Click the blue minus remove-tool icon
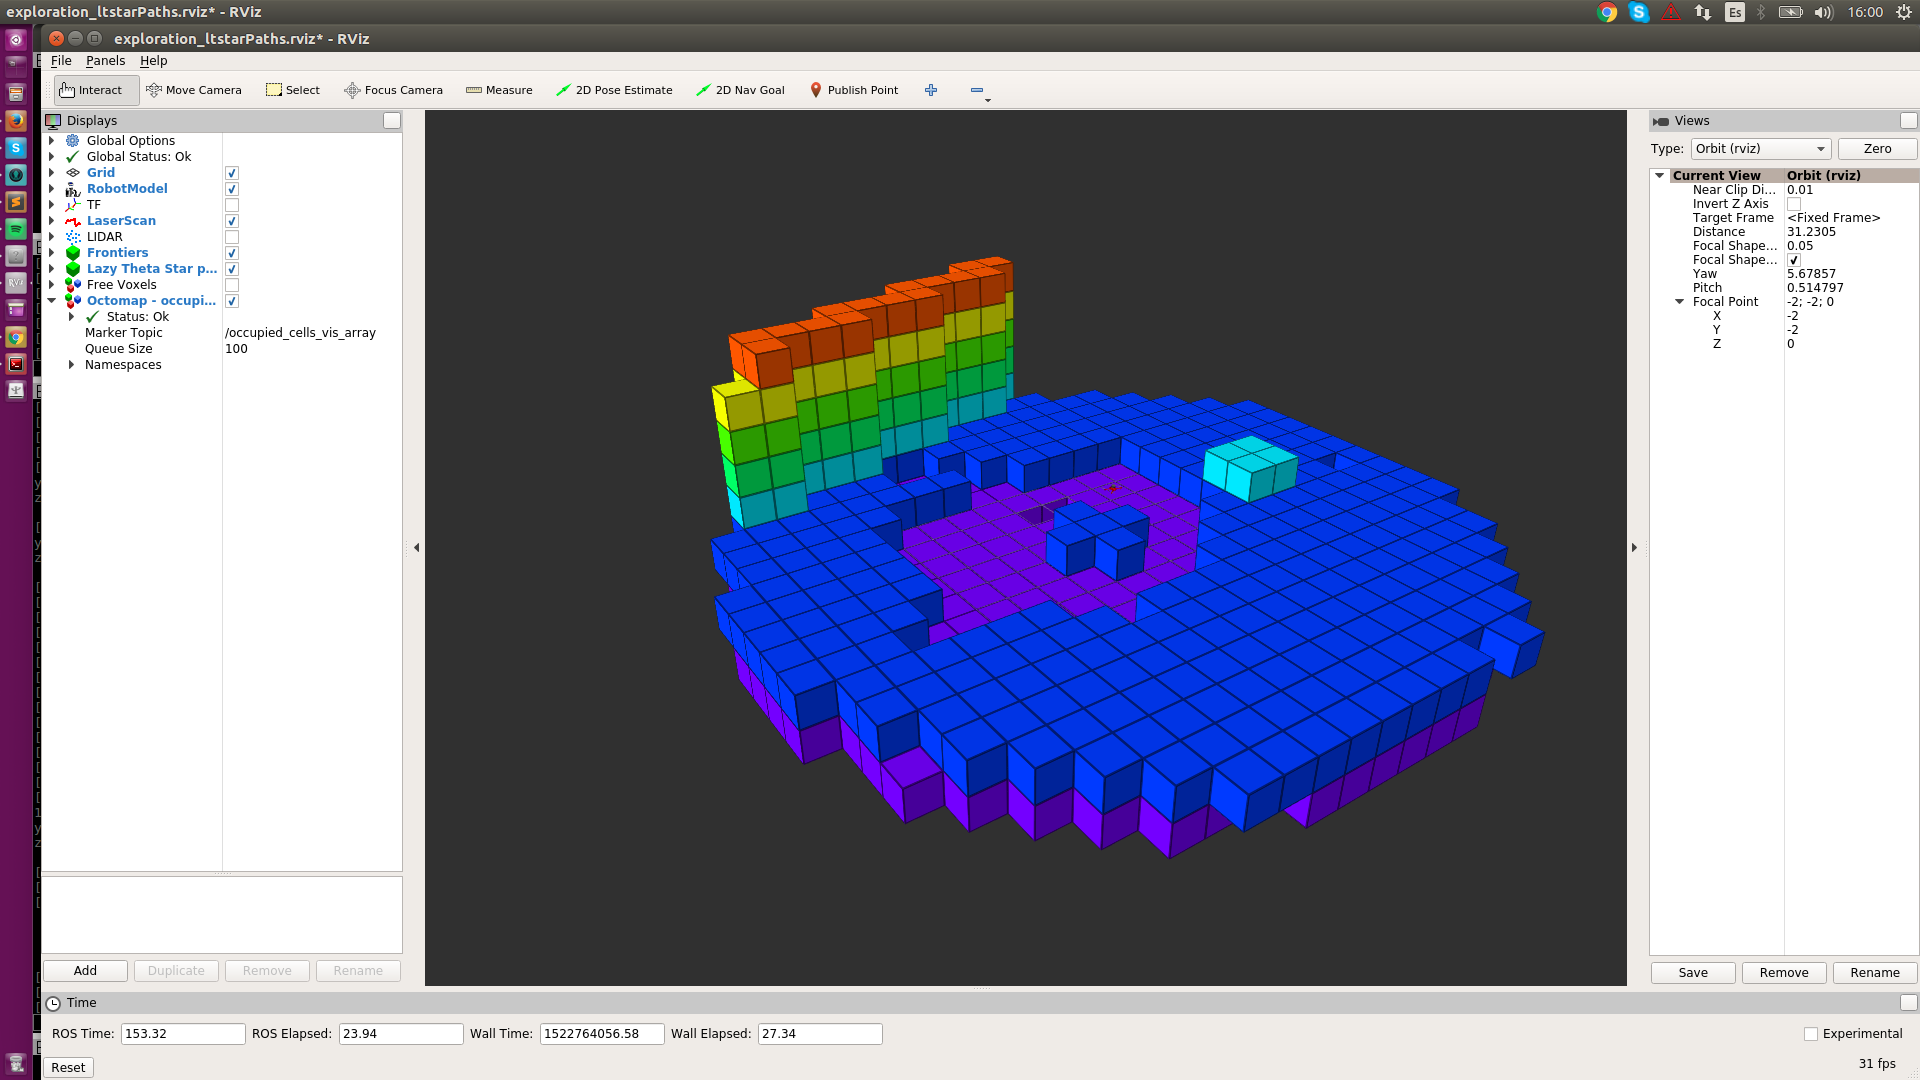The image size is (1920, 1080). (977, 90)
